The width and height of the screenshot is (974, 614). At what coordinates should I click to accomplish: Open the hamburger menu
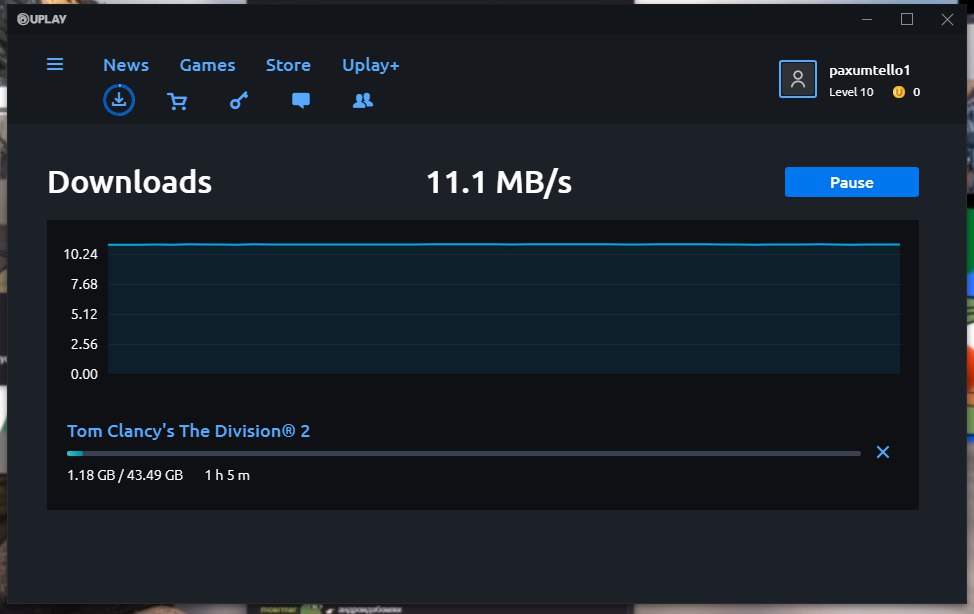pos(55,64)
